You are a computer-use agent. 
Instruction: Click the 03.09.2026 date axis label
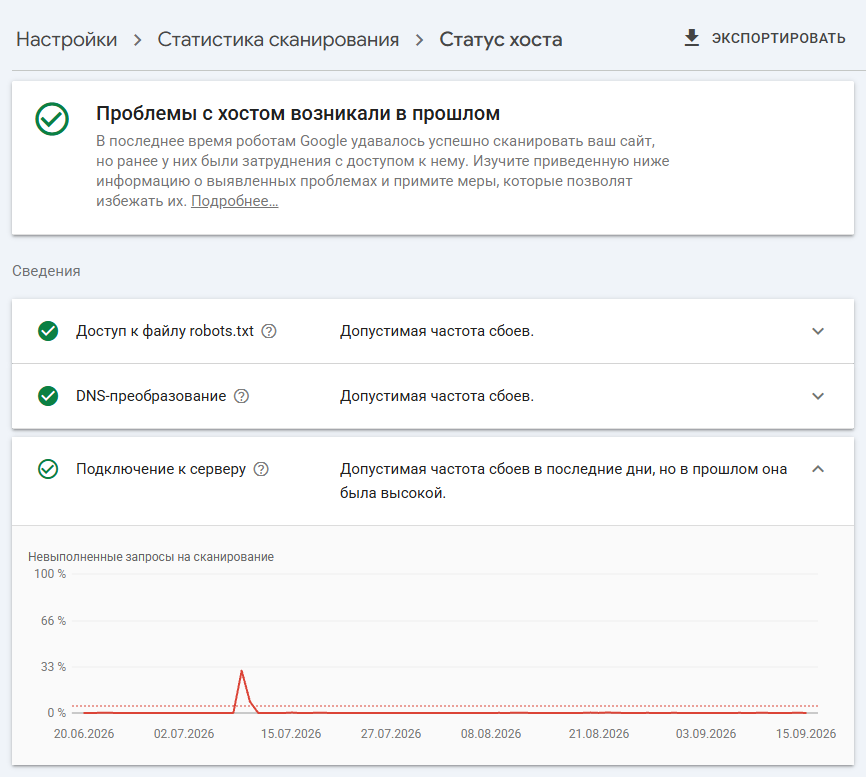point(706,734)
